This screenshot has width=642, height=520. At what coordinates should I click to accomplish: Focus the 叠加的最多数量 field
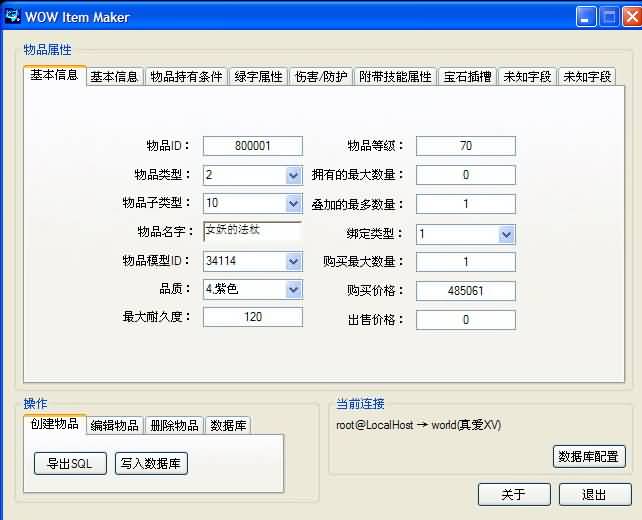466,204
